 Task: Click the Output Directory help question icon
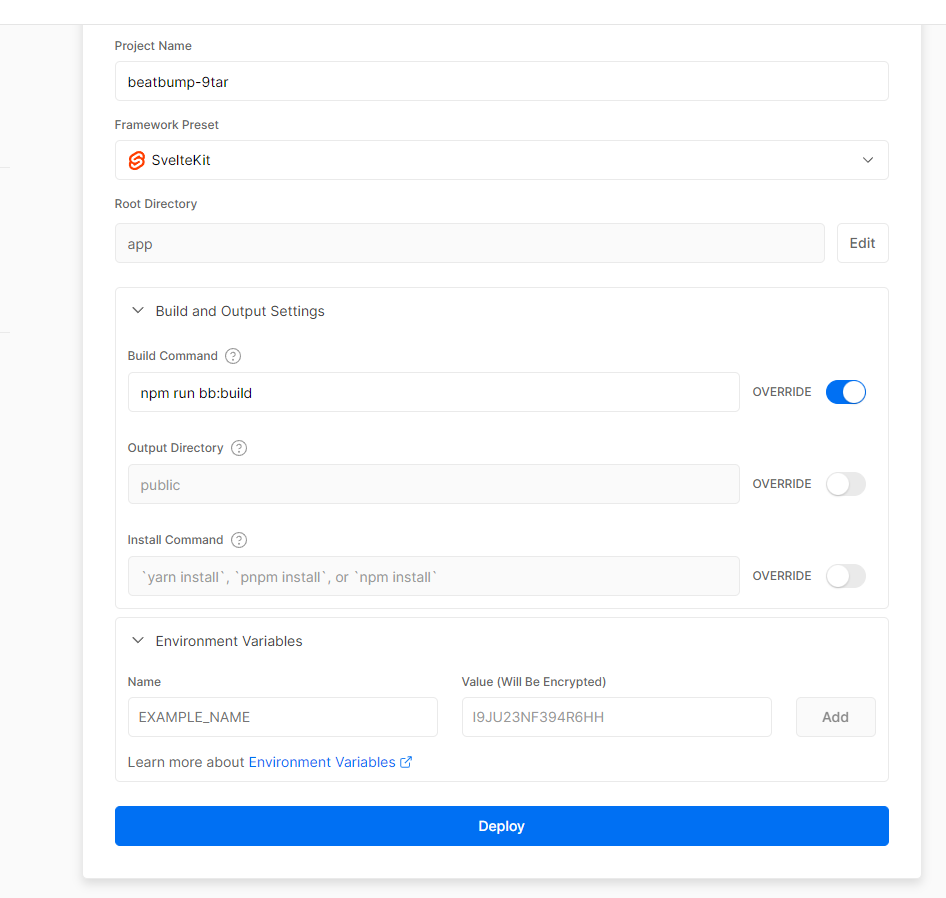click(x=239, y=448)
